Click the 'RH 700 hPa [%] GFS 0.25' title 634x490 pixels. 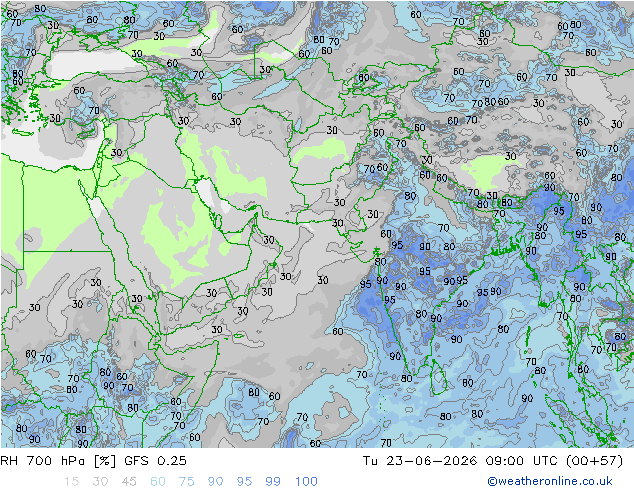coord(93,461)
